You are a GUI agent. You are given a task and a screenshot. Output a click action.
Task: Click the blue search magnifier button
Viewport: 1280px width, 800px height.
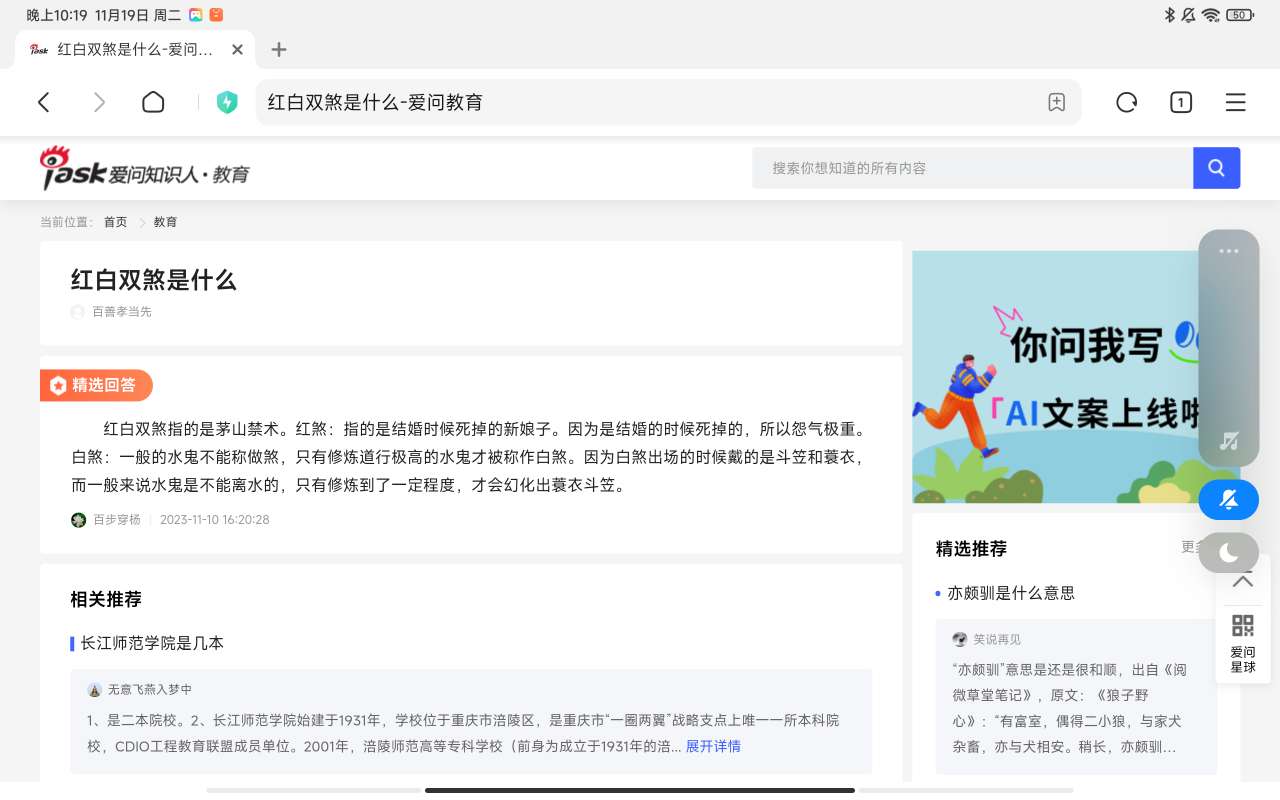(x=1216, y=168)
